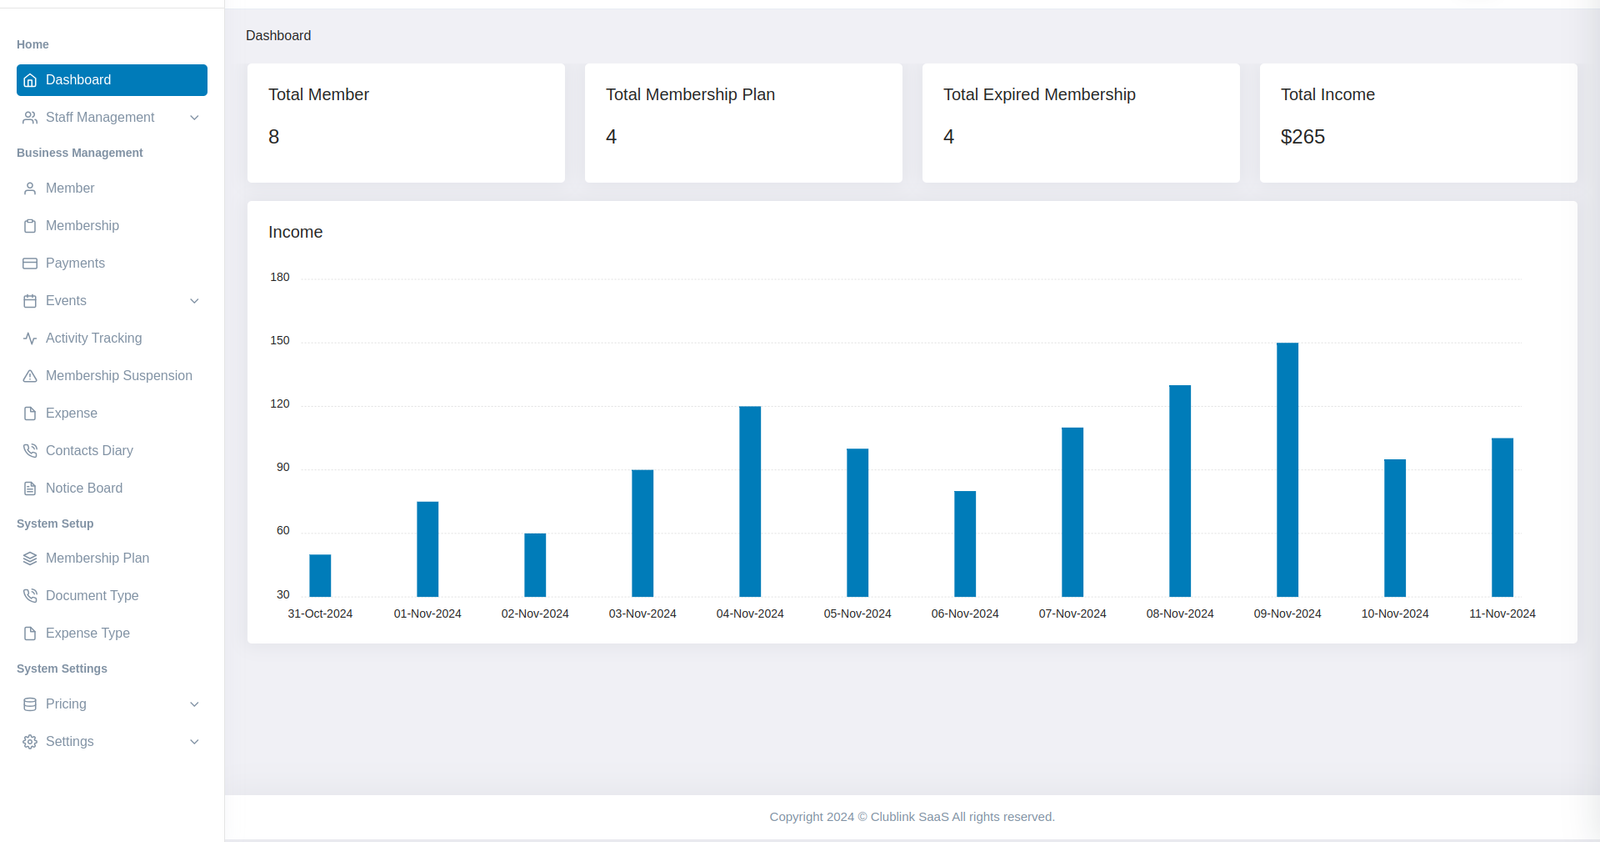Expand the Staff Management submenu chevron
Screen dimensions: 1600x842
click(194, 118)
